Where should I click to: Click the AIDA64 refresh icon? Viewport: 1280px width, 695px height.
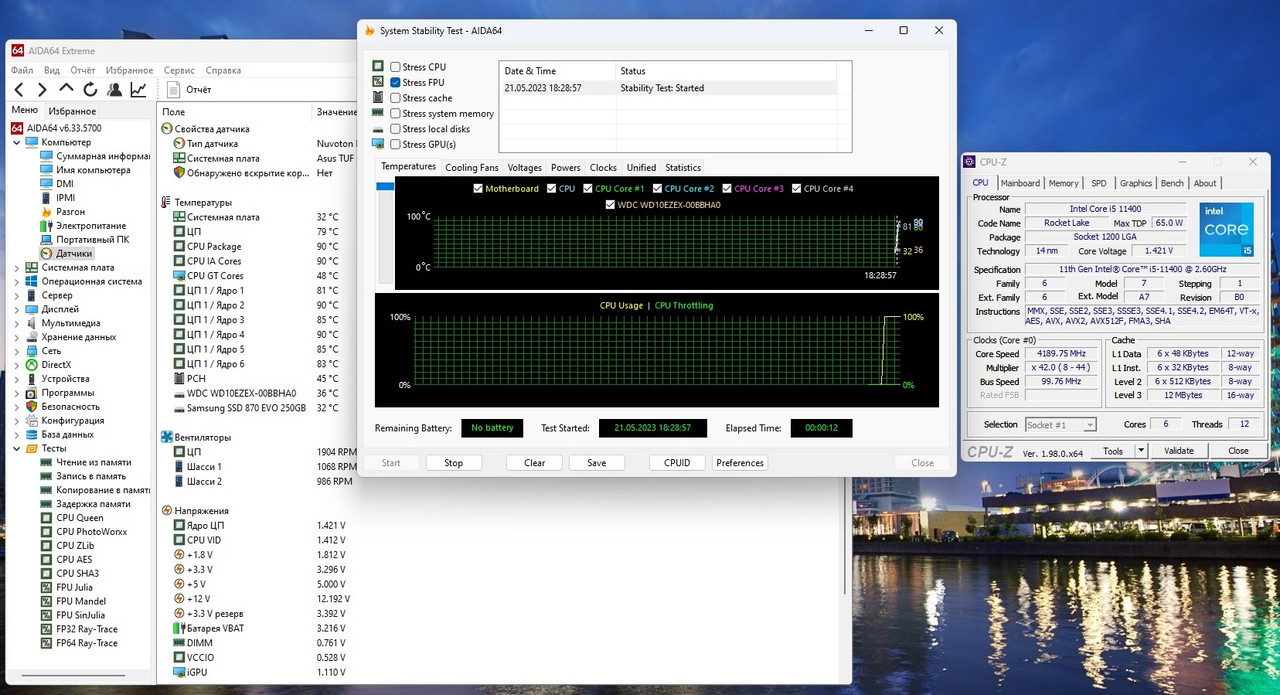coord(91,90)
